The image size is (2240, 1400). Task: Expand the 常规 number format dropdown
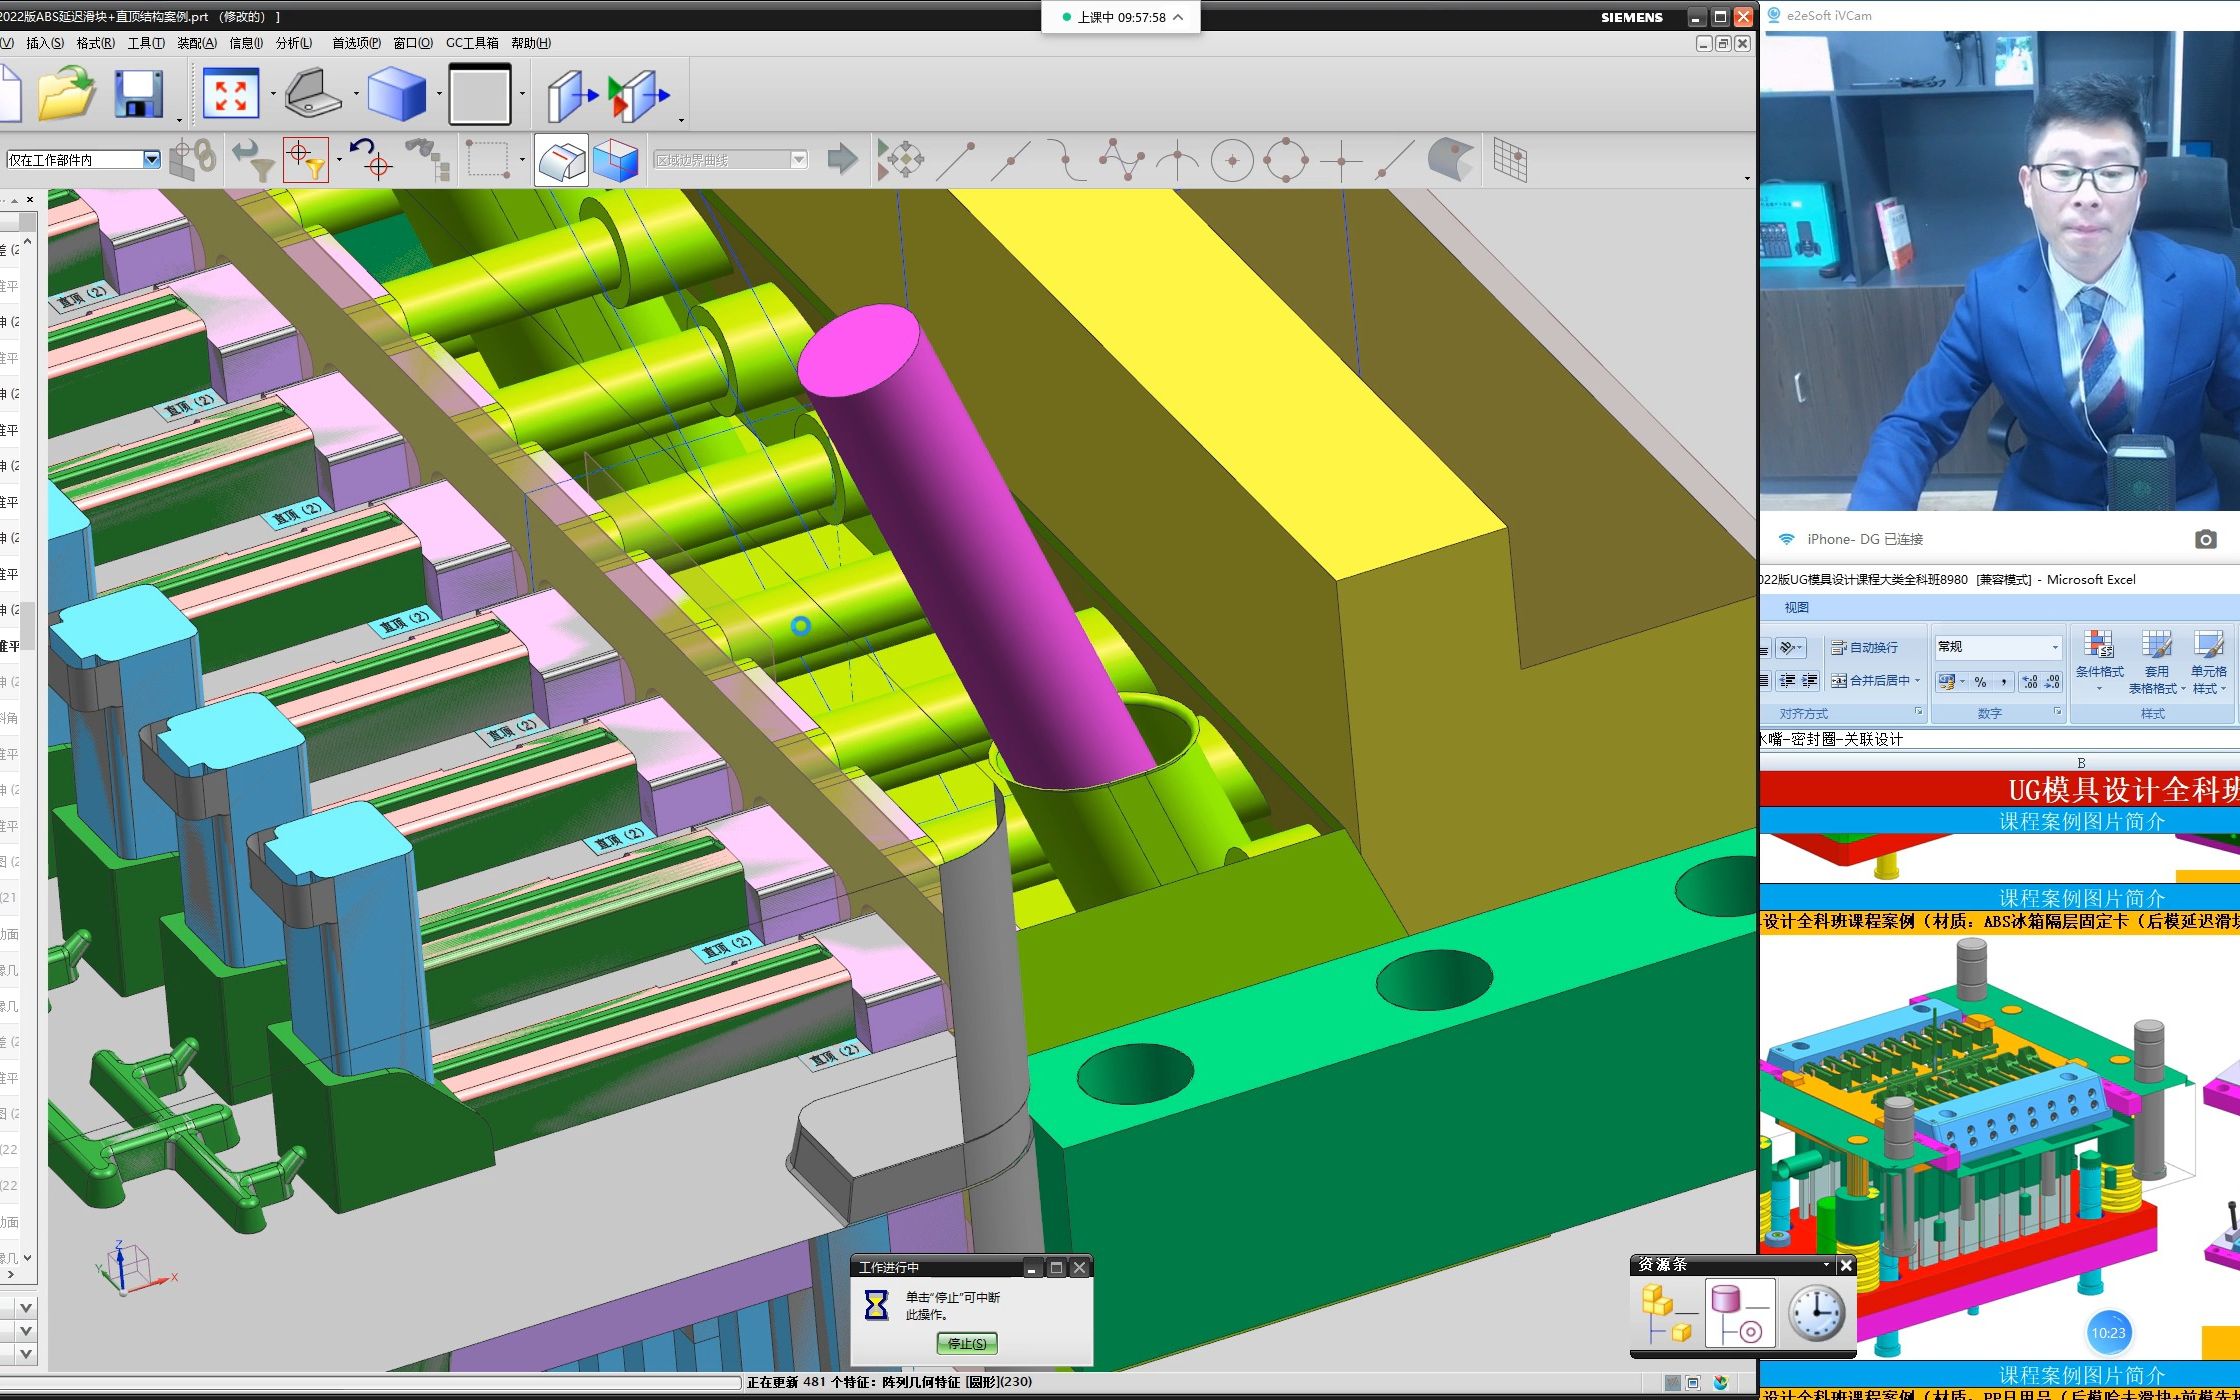(2055, 647)
